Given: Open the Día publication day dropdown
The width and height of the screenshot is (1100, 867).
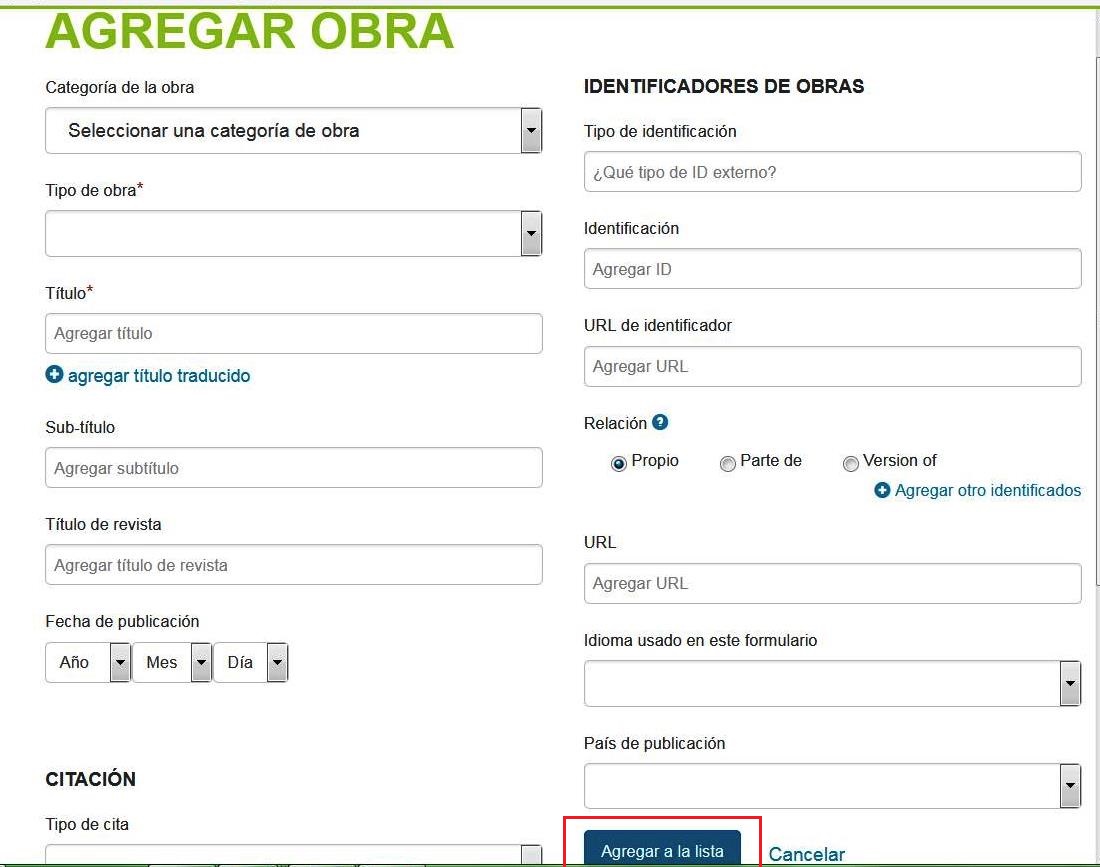Looking at the screenshot, I should click(250, 662).
